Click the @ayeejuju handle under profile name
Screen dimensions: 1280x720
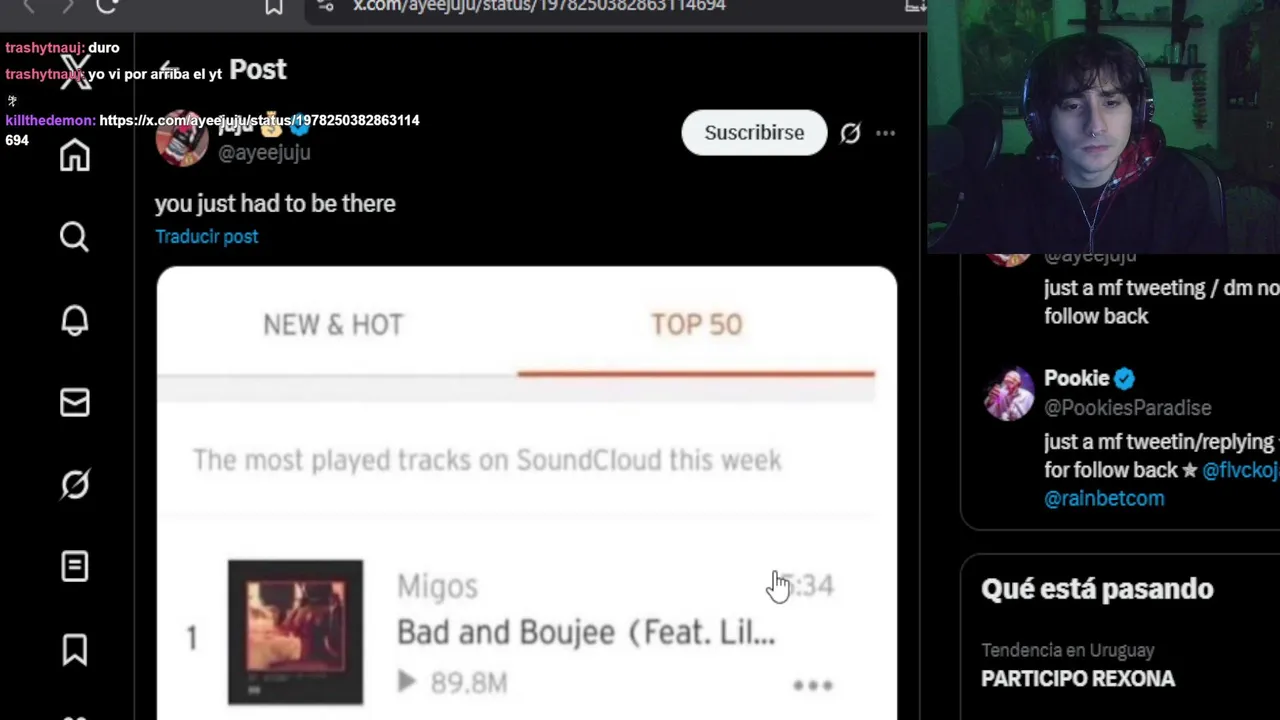coord(264,153)
